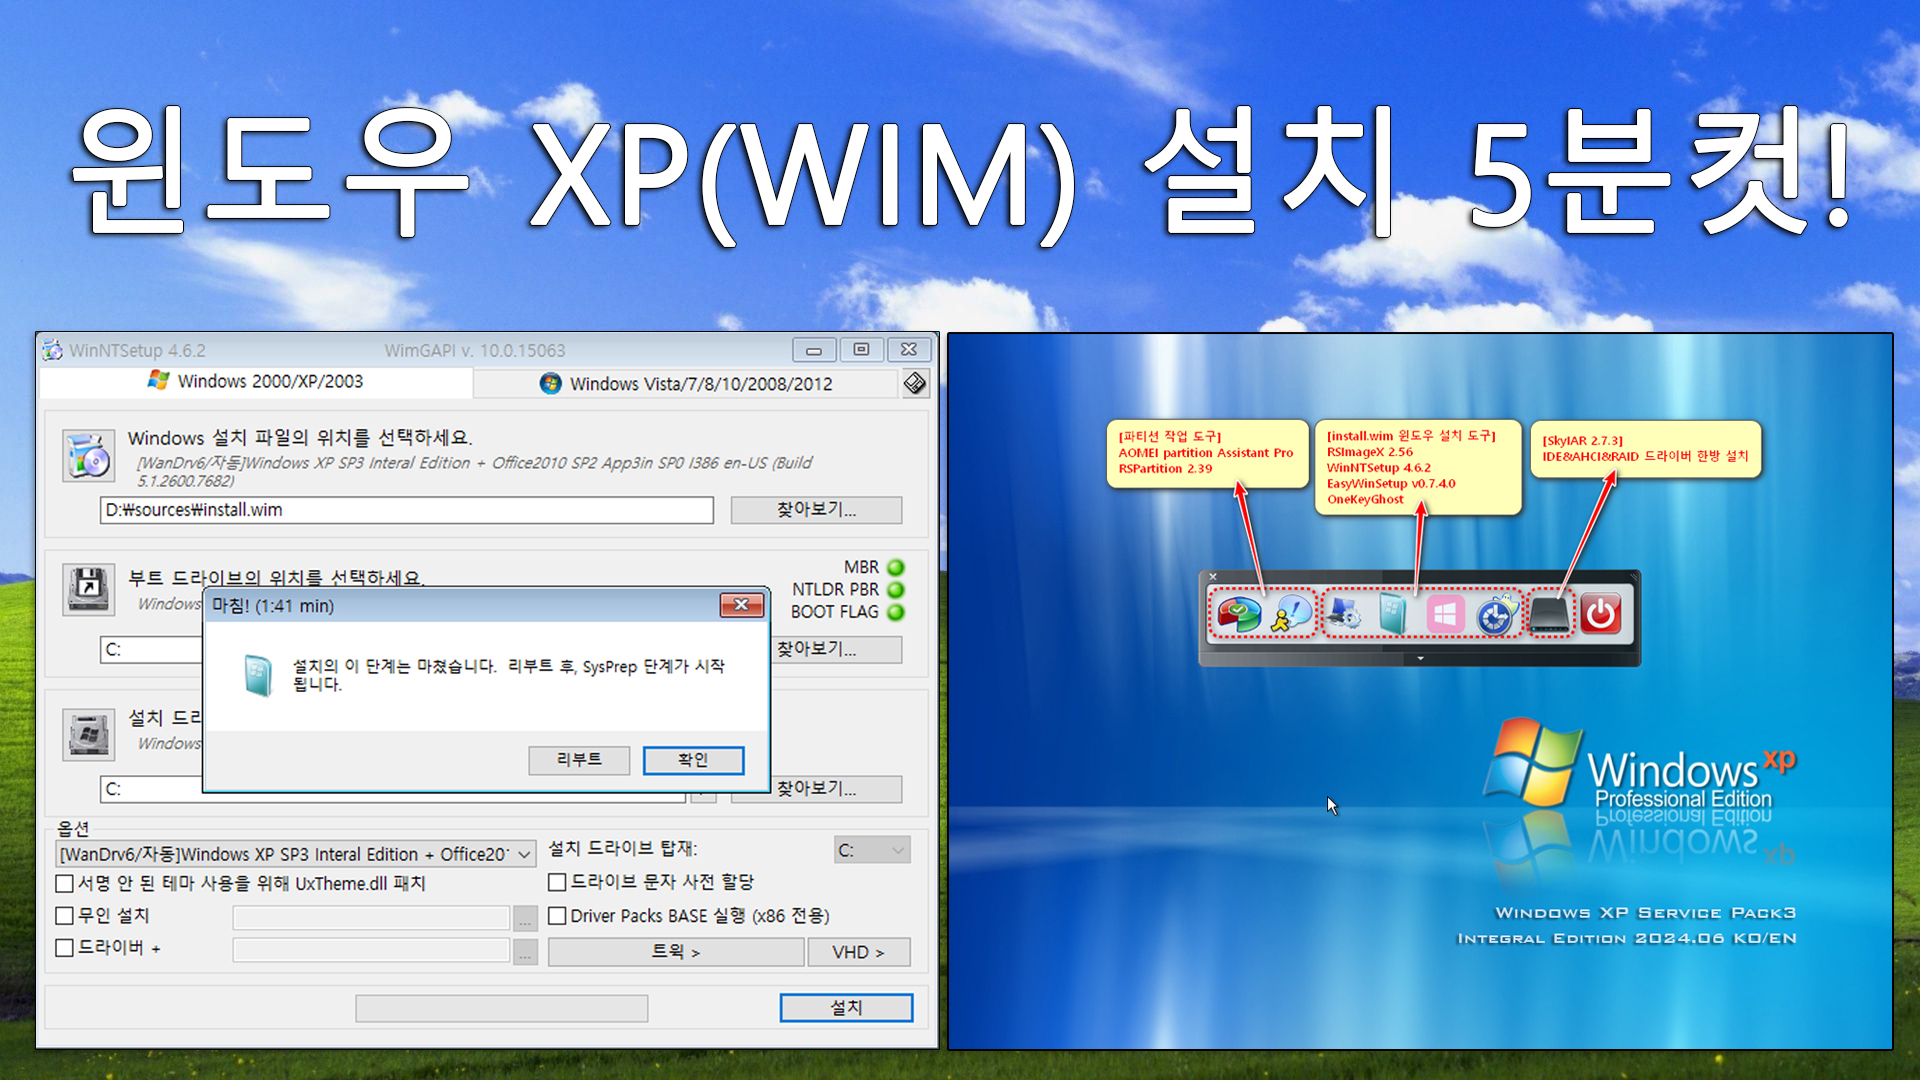Viewport: 1920px width, 1080px height.
Task: Click the installation drive disk icon
Action: tap(88, 734)
